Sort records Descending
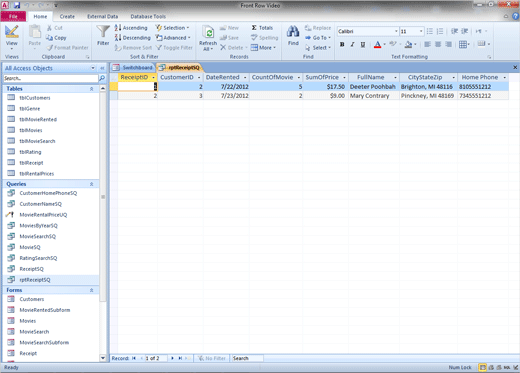520x373 pixels. coord(132,38)
